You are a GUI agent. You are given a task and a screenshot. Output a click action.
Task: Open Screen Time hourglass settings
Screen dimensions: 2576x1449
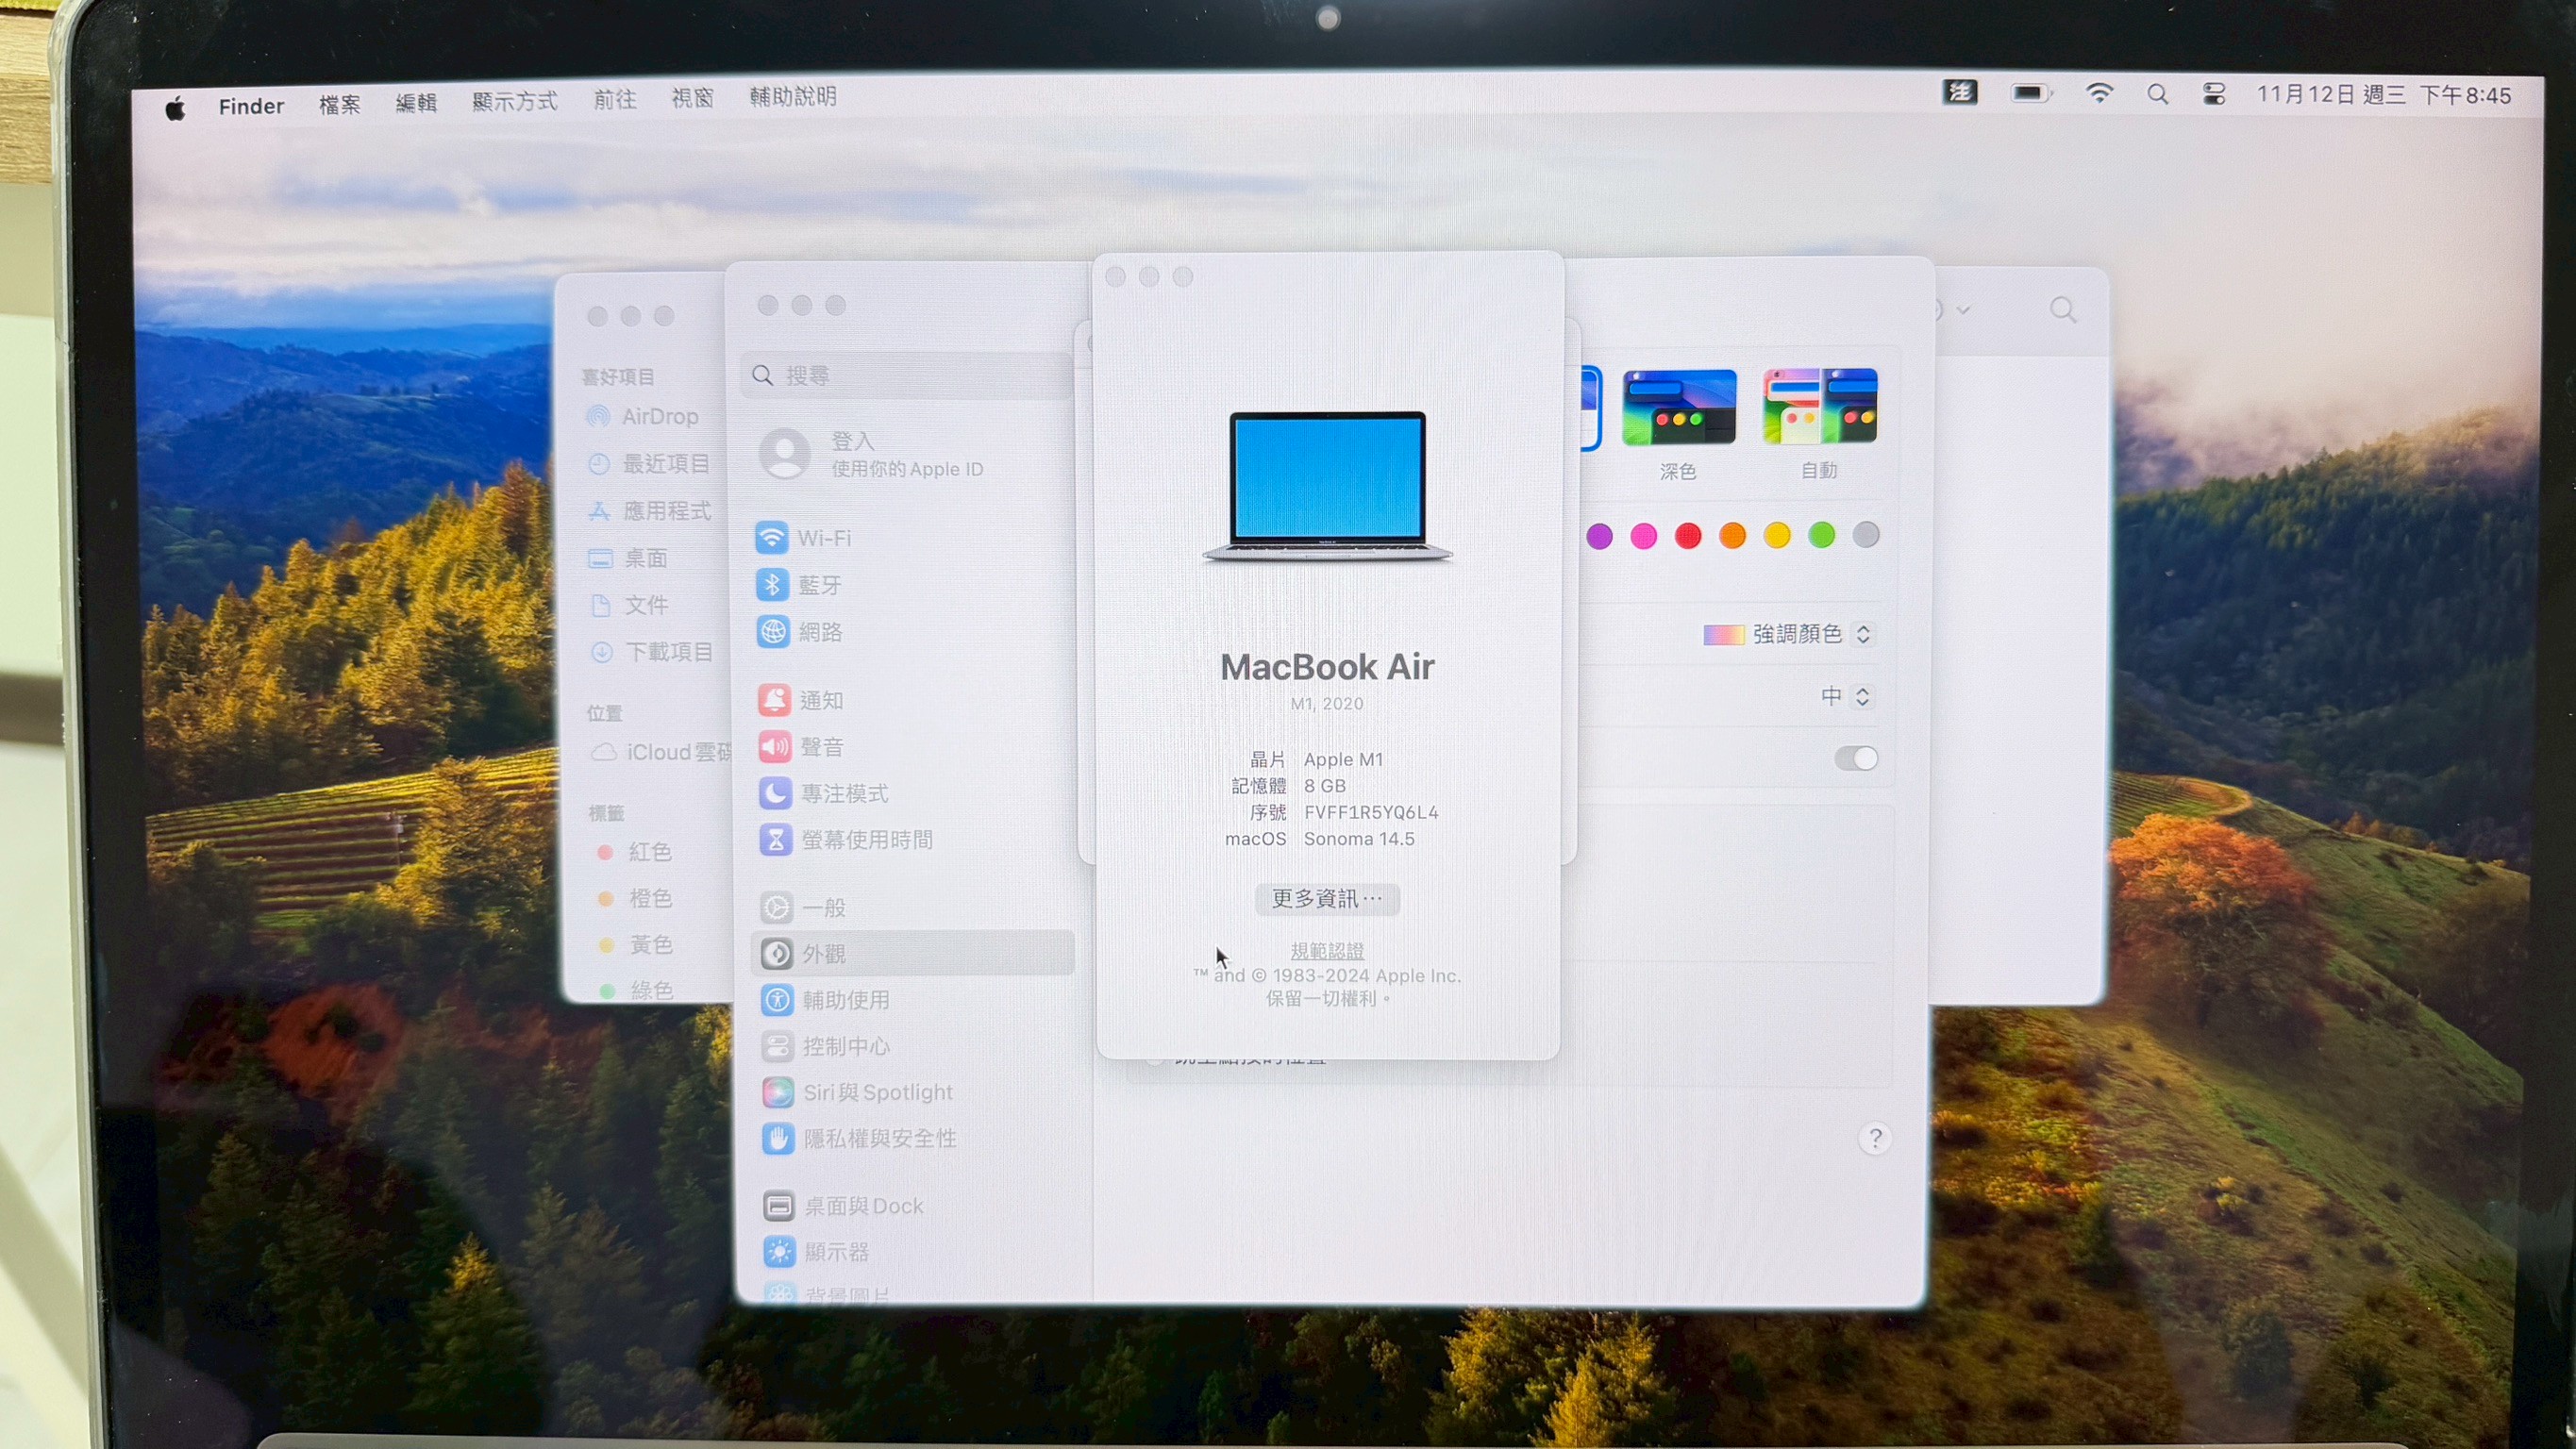[x=775, y=840]
